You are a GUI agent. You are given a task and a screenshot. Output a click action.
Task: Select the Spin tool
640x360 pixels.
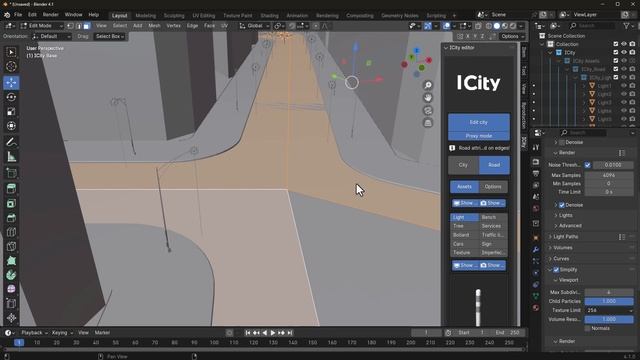pyautogui.click(x=11, y=275)
